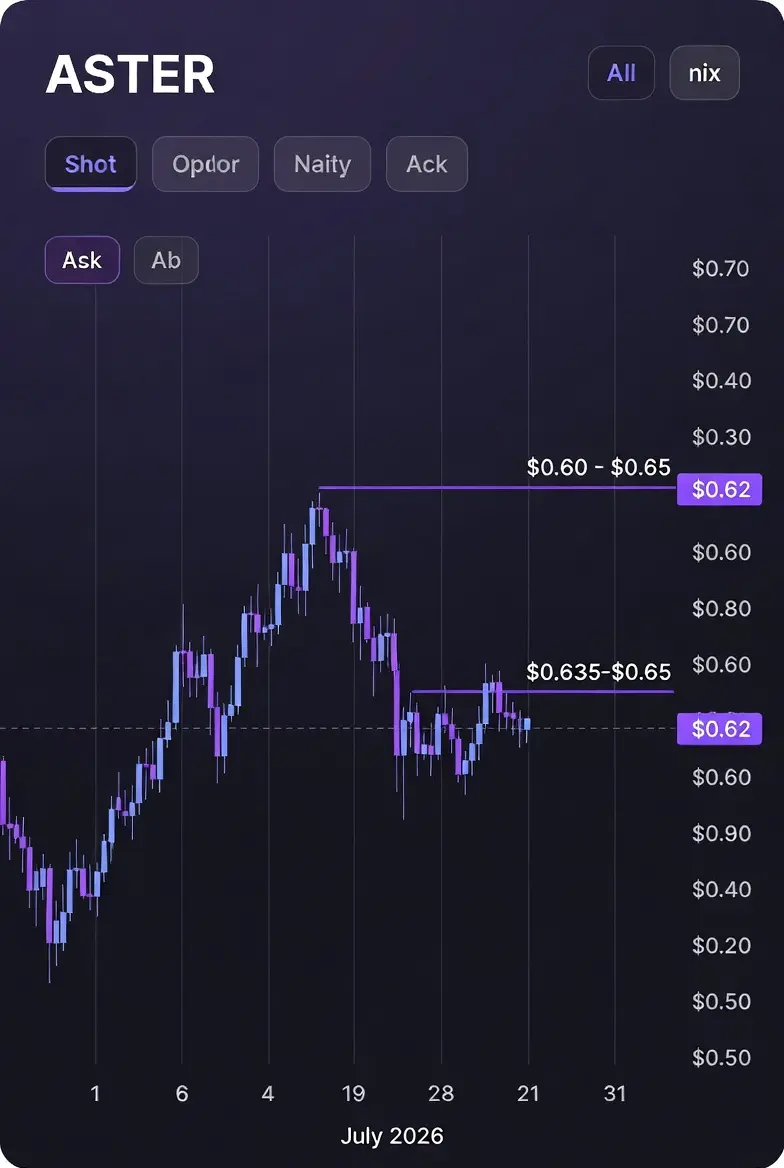
Task: Click the current-price $0.62 tag
Action: tap(719, 729)
